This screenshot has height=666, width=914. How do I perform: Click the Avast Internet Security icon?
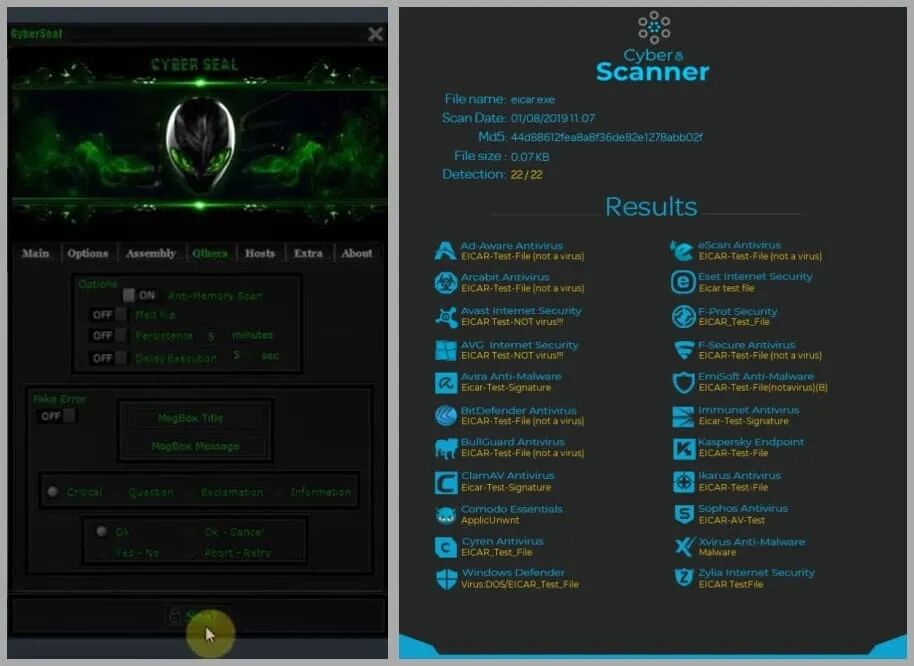[447, 317]
